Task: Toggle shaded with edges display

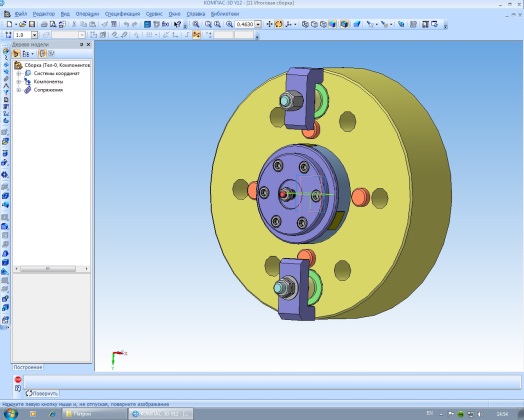Action: tap(345, 24)
